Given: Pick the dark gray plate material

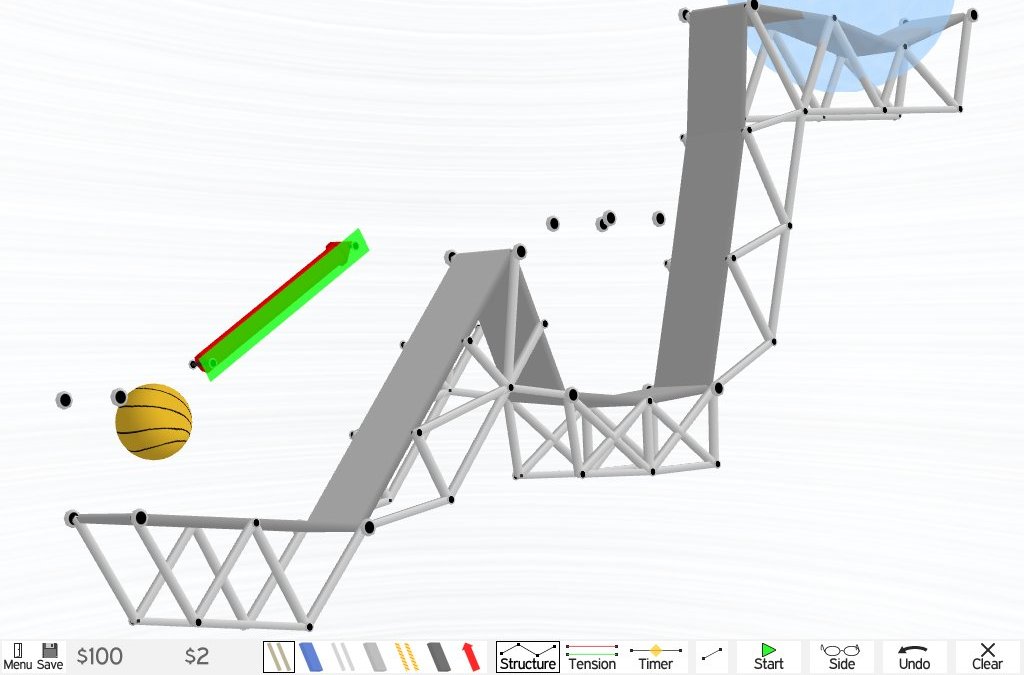Looking at the screenshot, I should pos(439,657).
